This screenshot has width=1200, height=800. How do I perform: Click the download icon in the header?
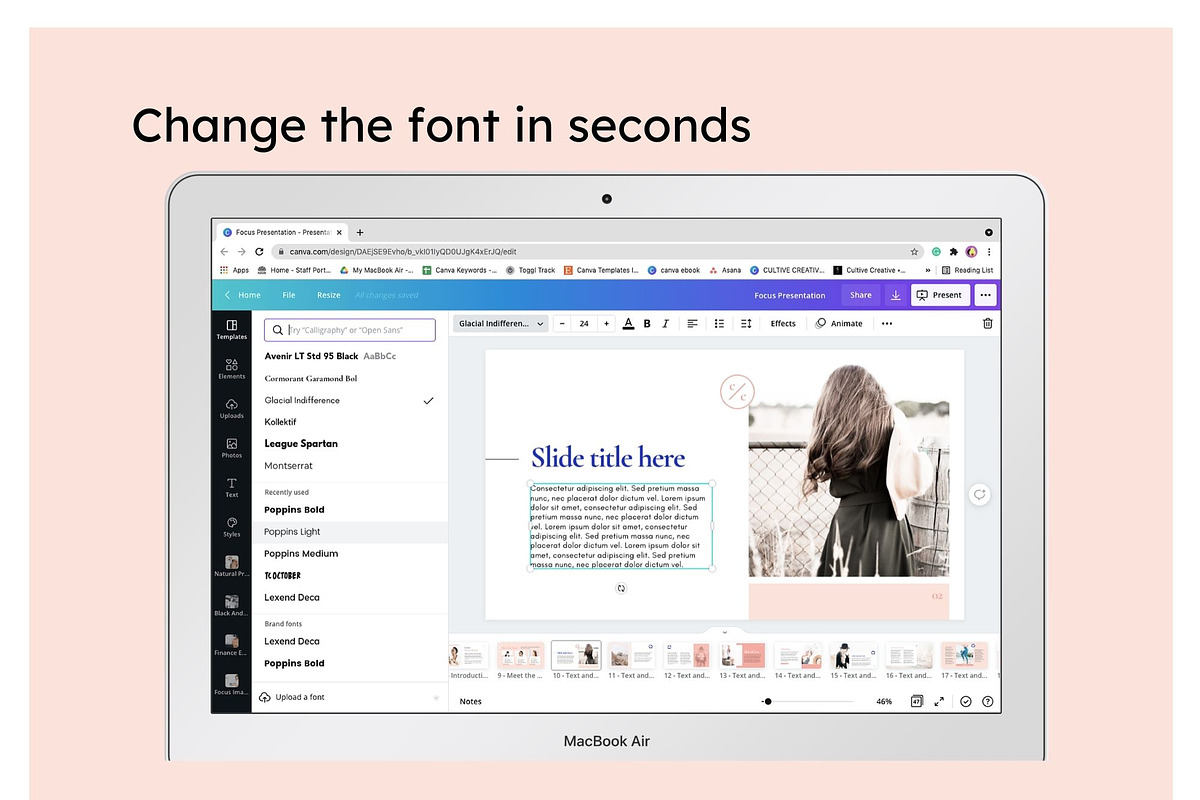click(x=895, y=295)
